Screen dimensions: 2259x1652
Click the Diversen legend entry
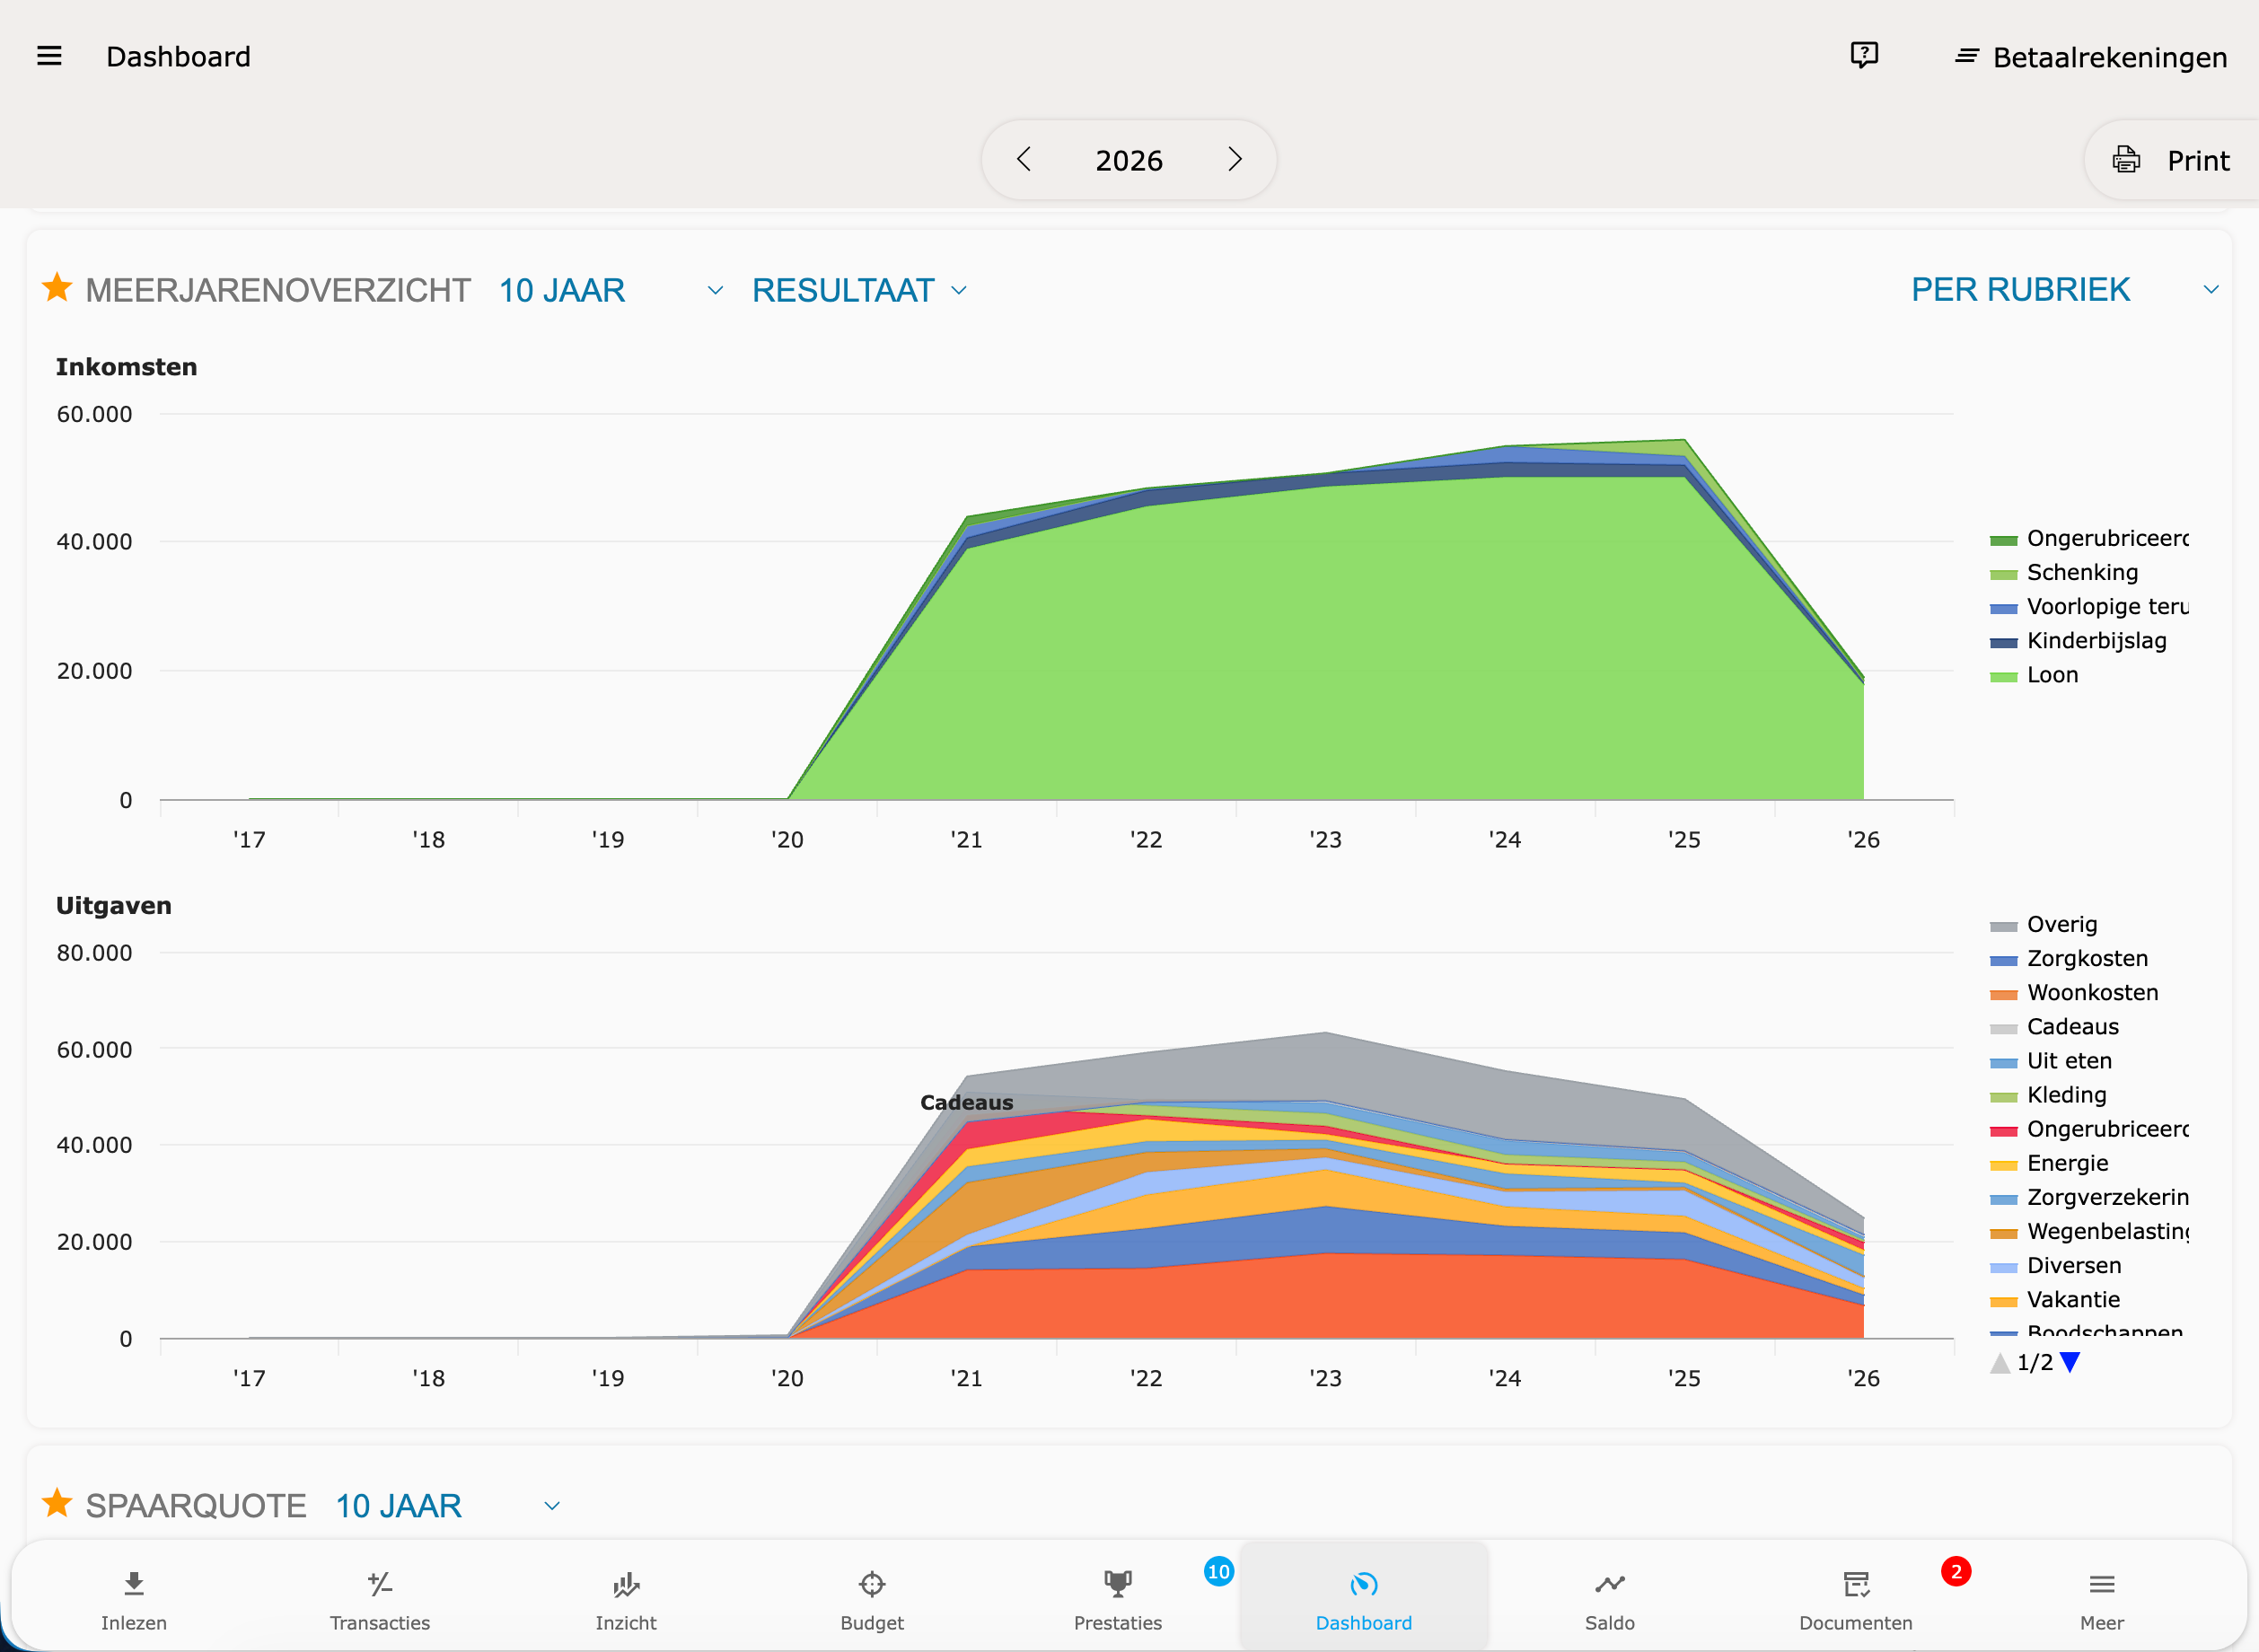pos(2056,1266)
